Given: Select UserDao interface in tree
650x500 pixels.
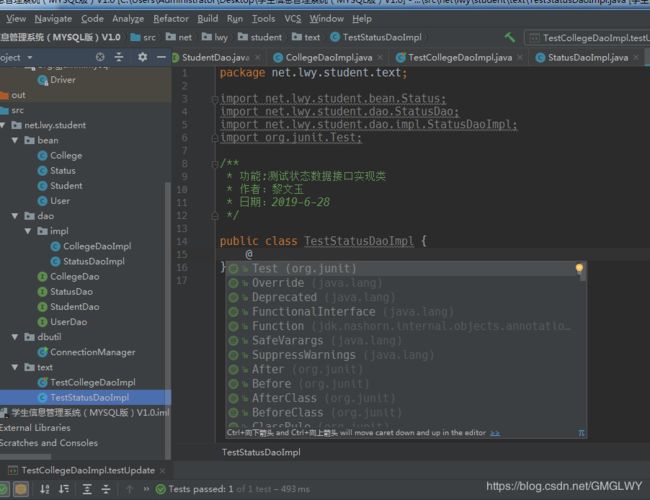Looking at the screenshot, I should point(62,322).
